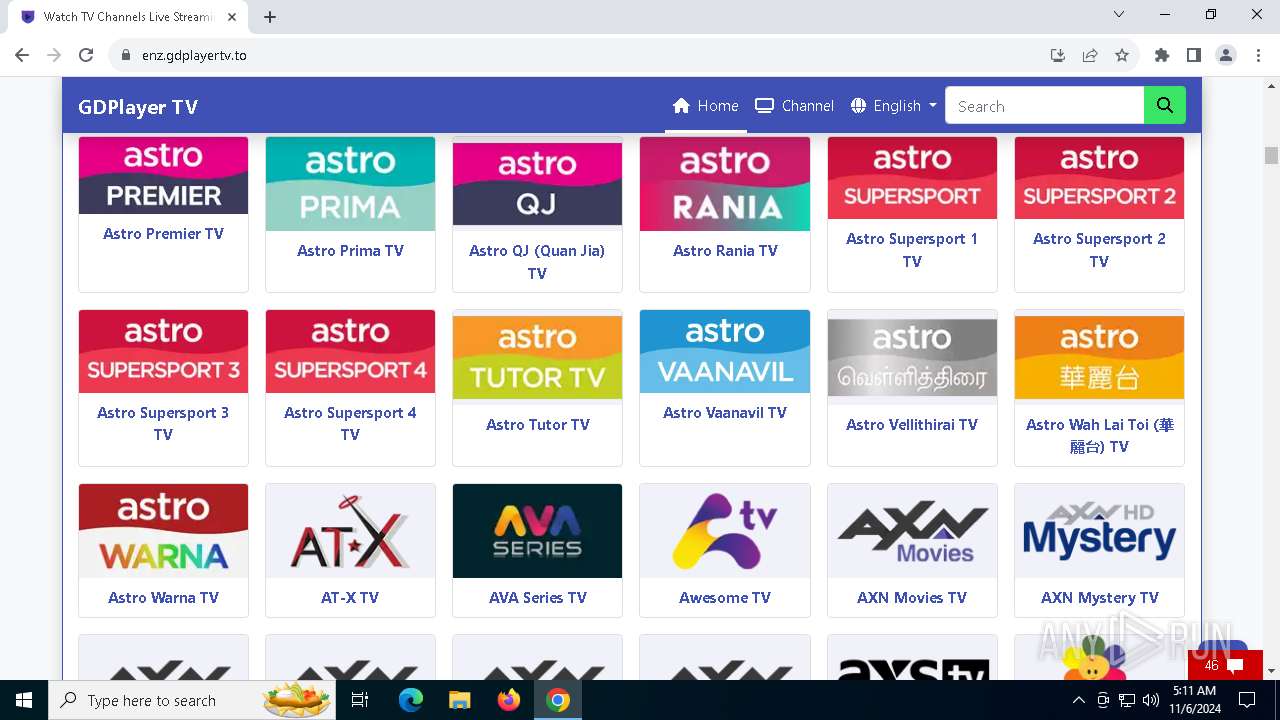
Task: Open AVA Series logo thumbnail
Action: 537,531
